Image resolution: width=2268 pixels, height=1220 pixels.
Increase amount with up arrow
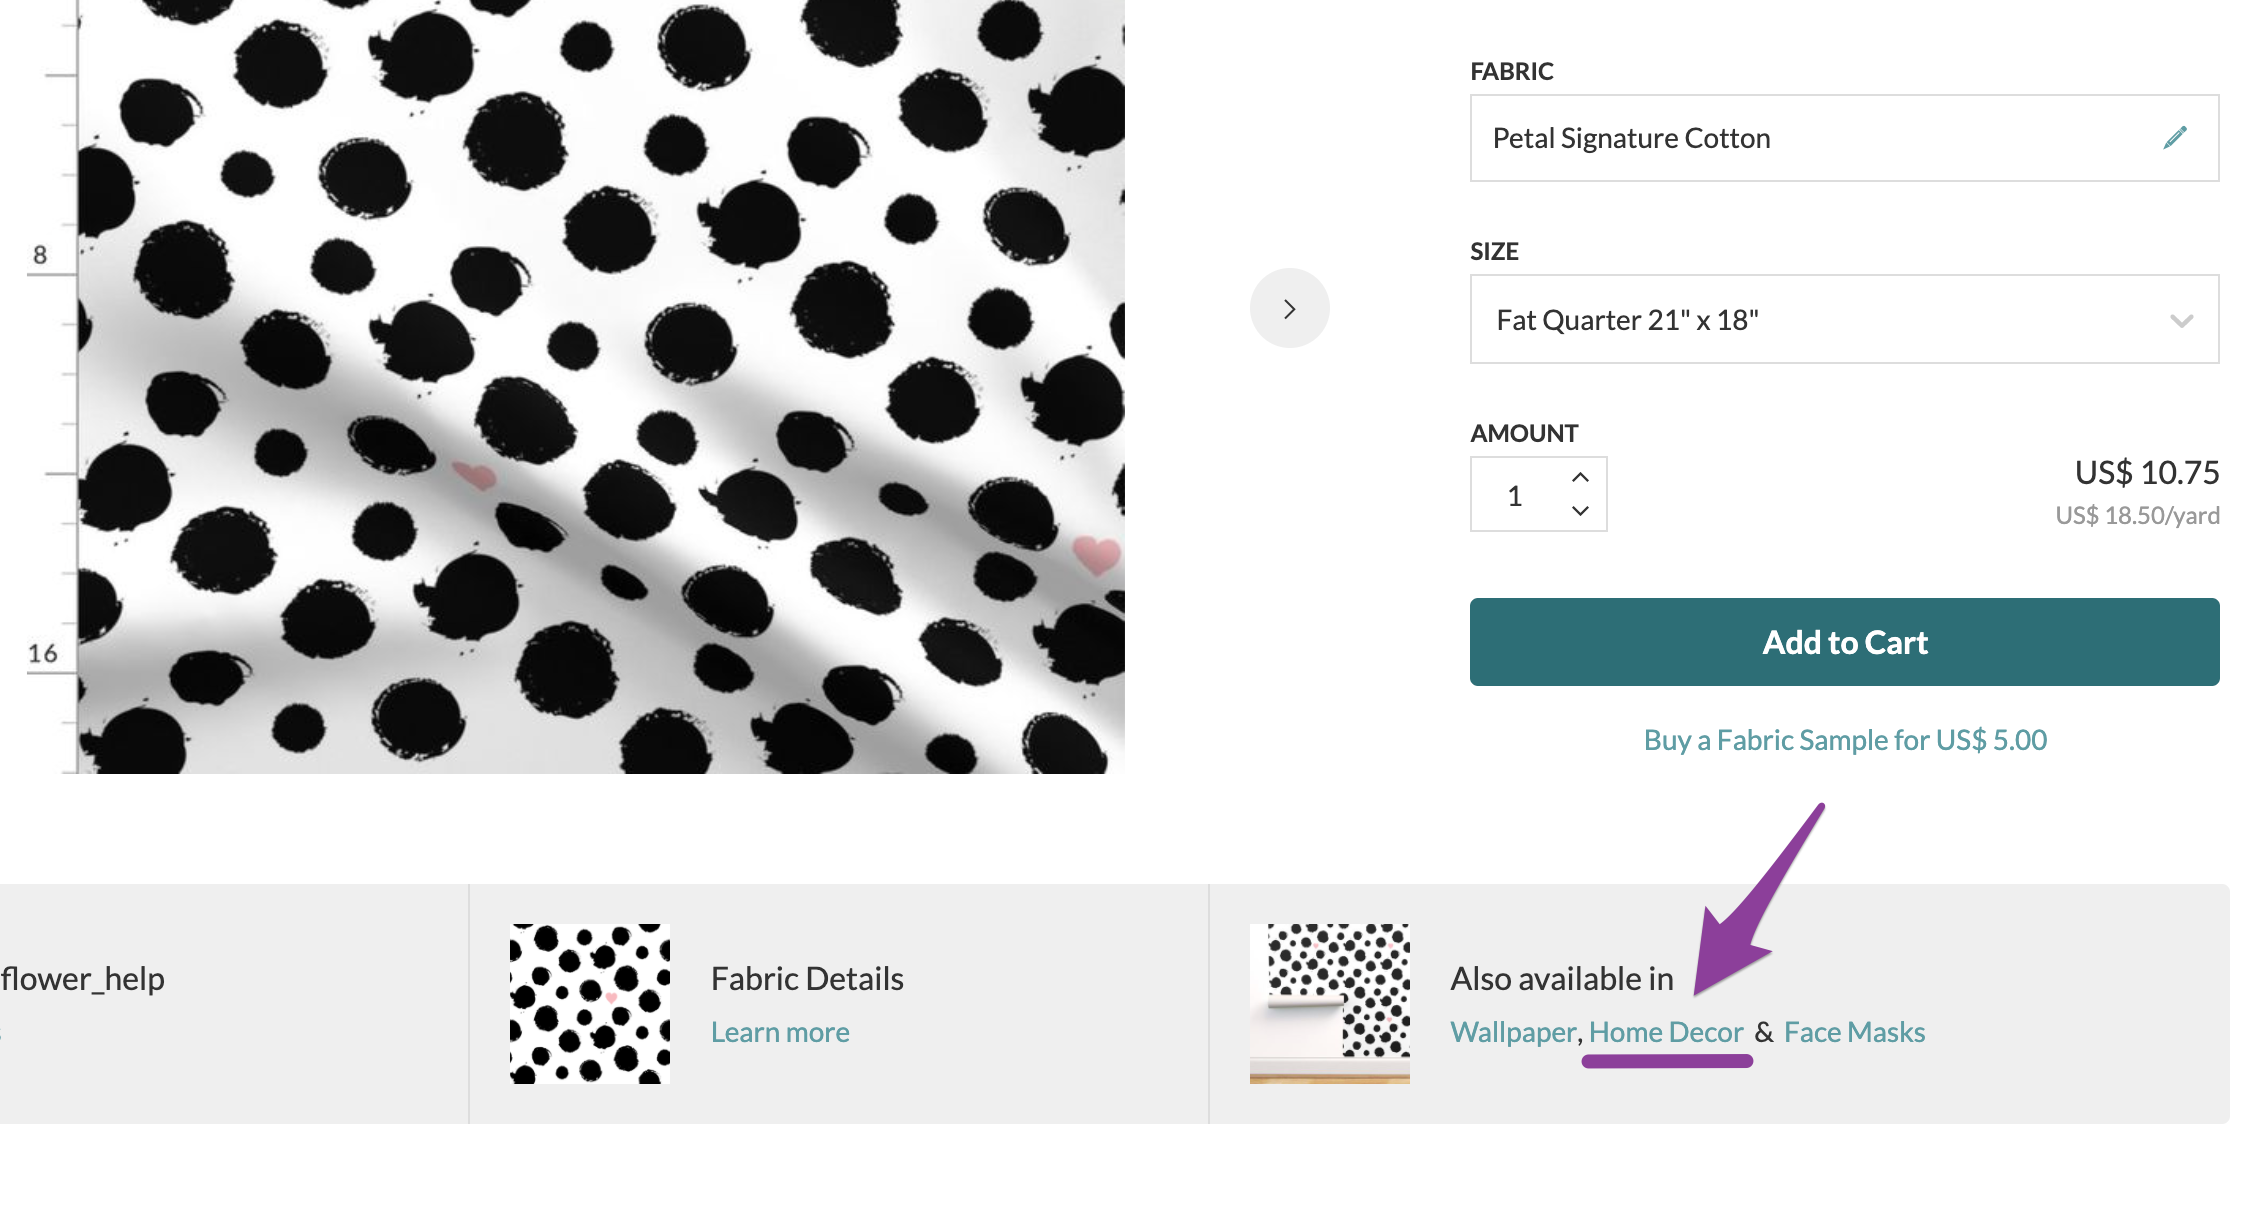1580,477
